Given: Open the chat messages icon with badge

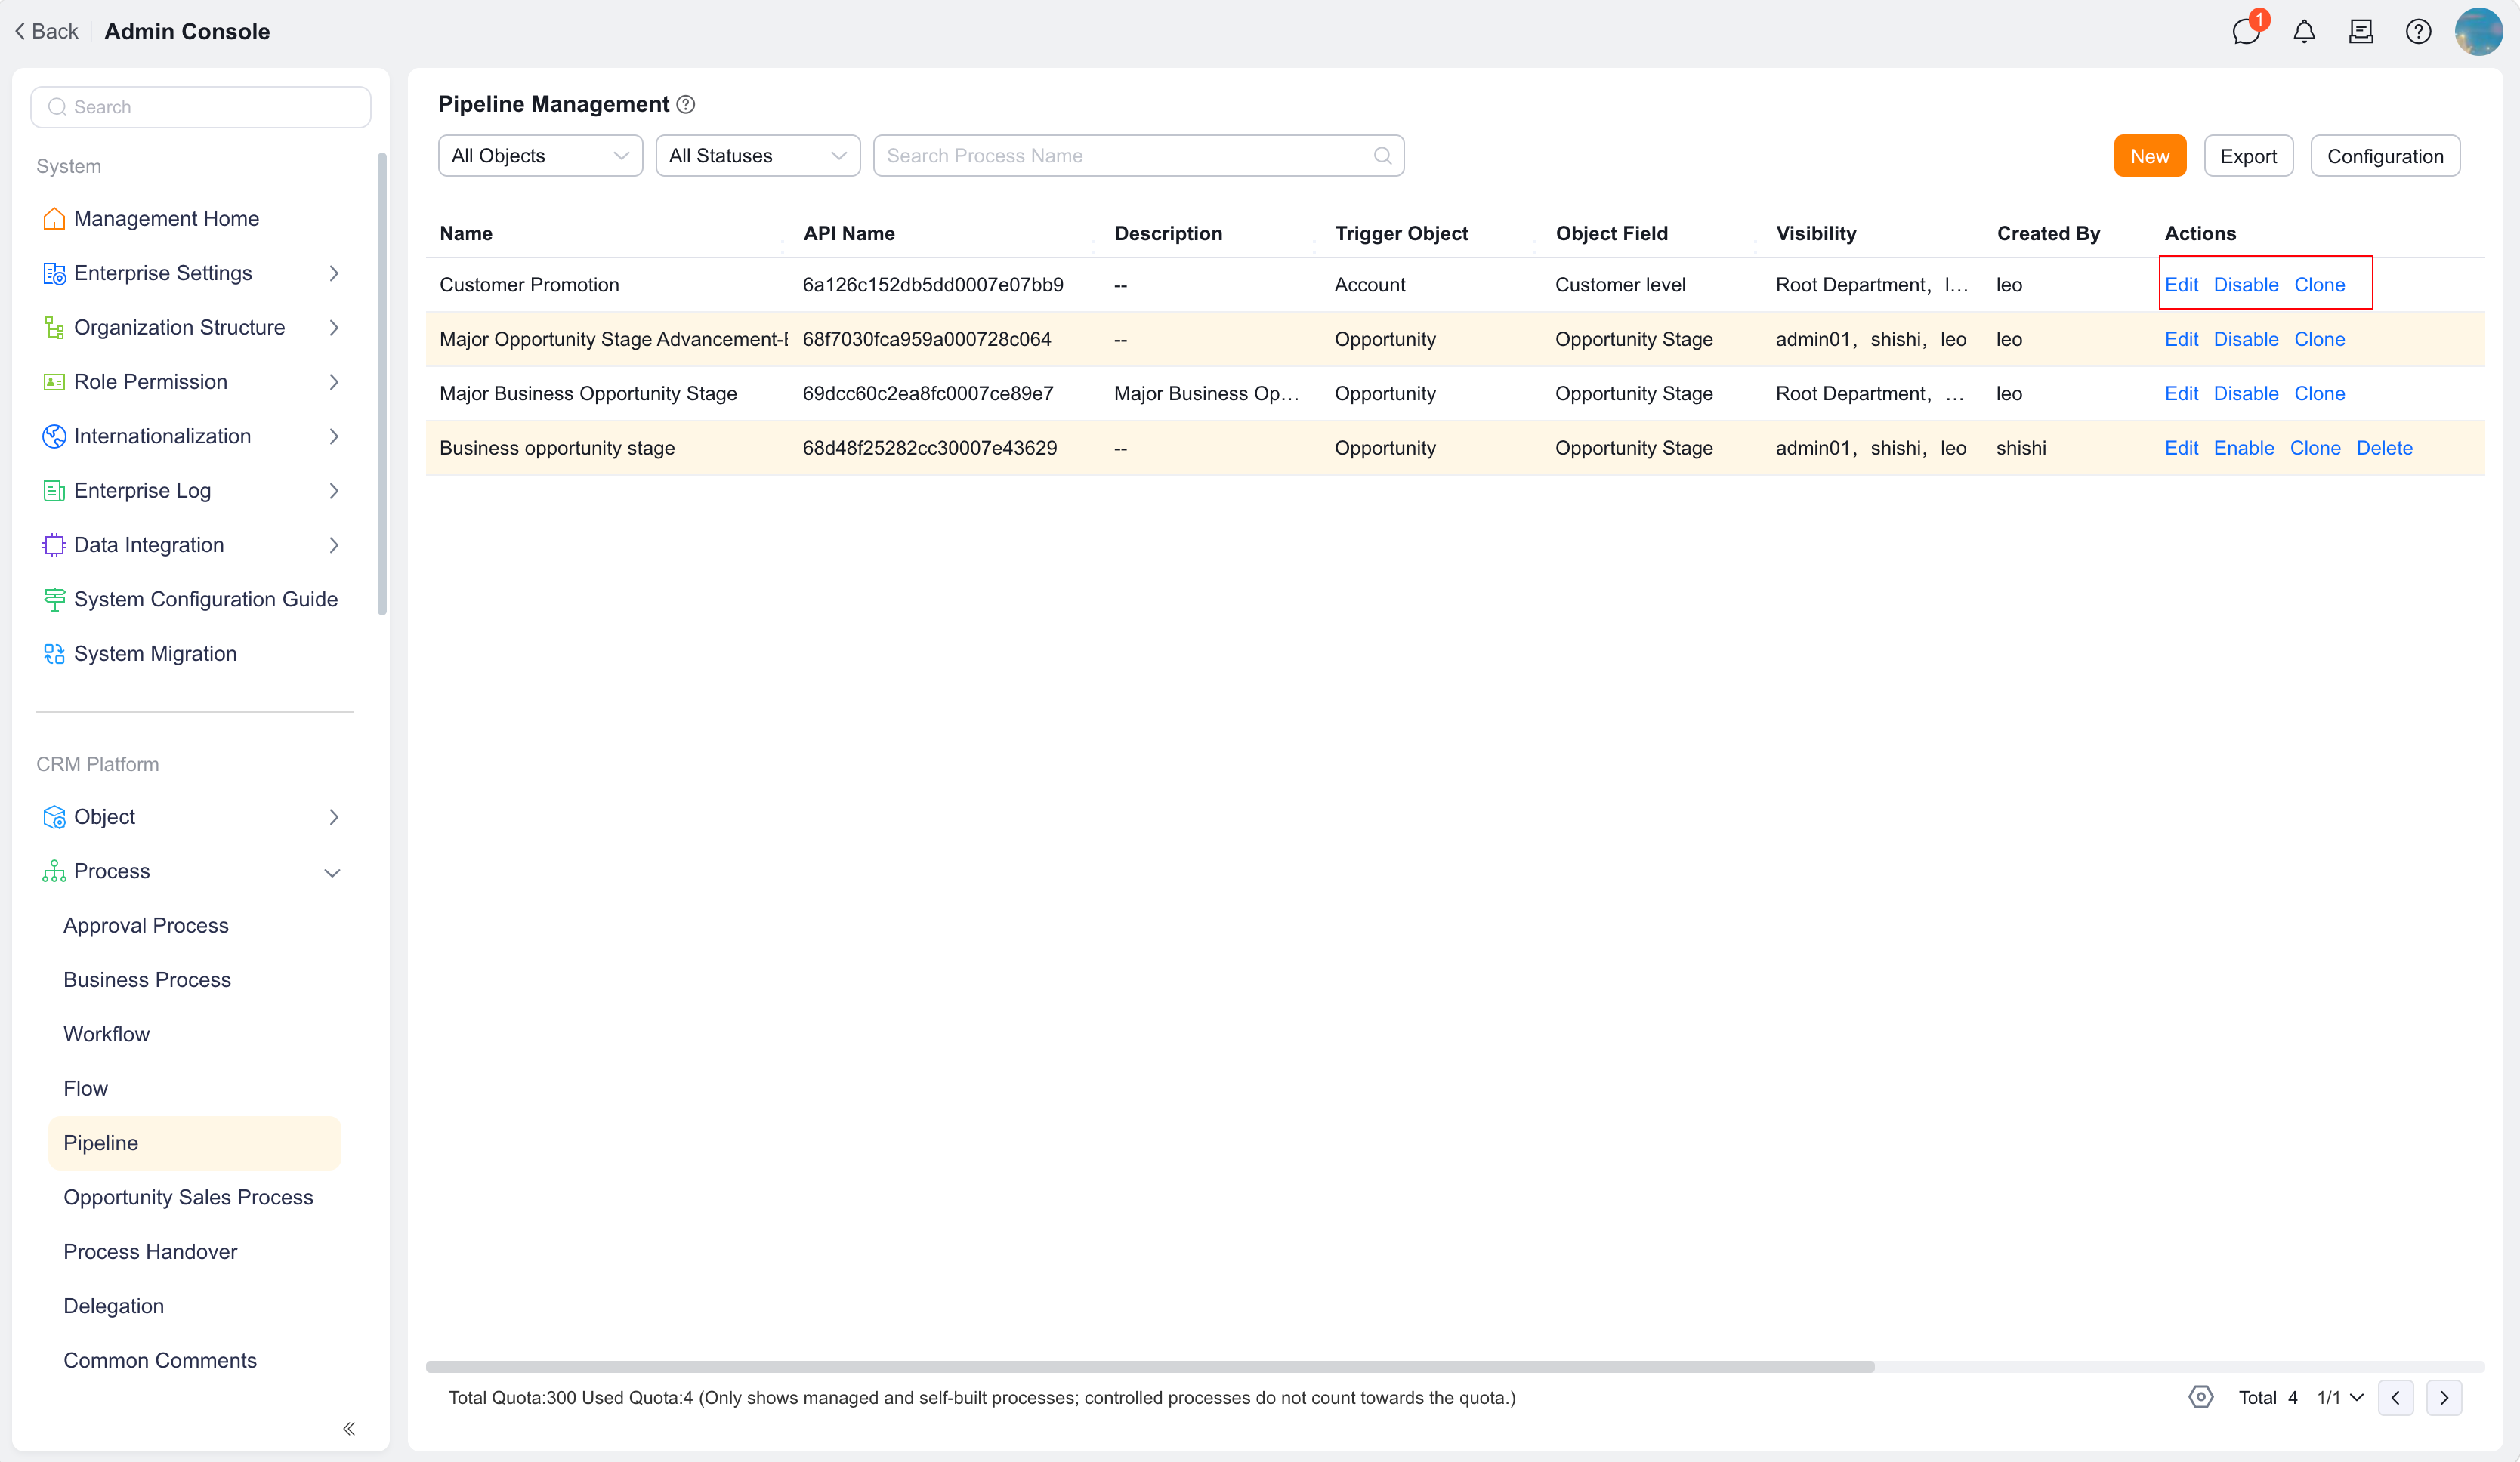Looking at the screenshot, I should click(2246, 31).
